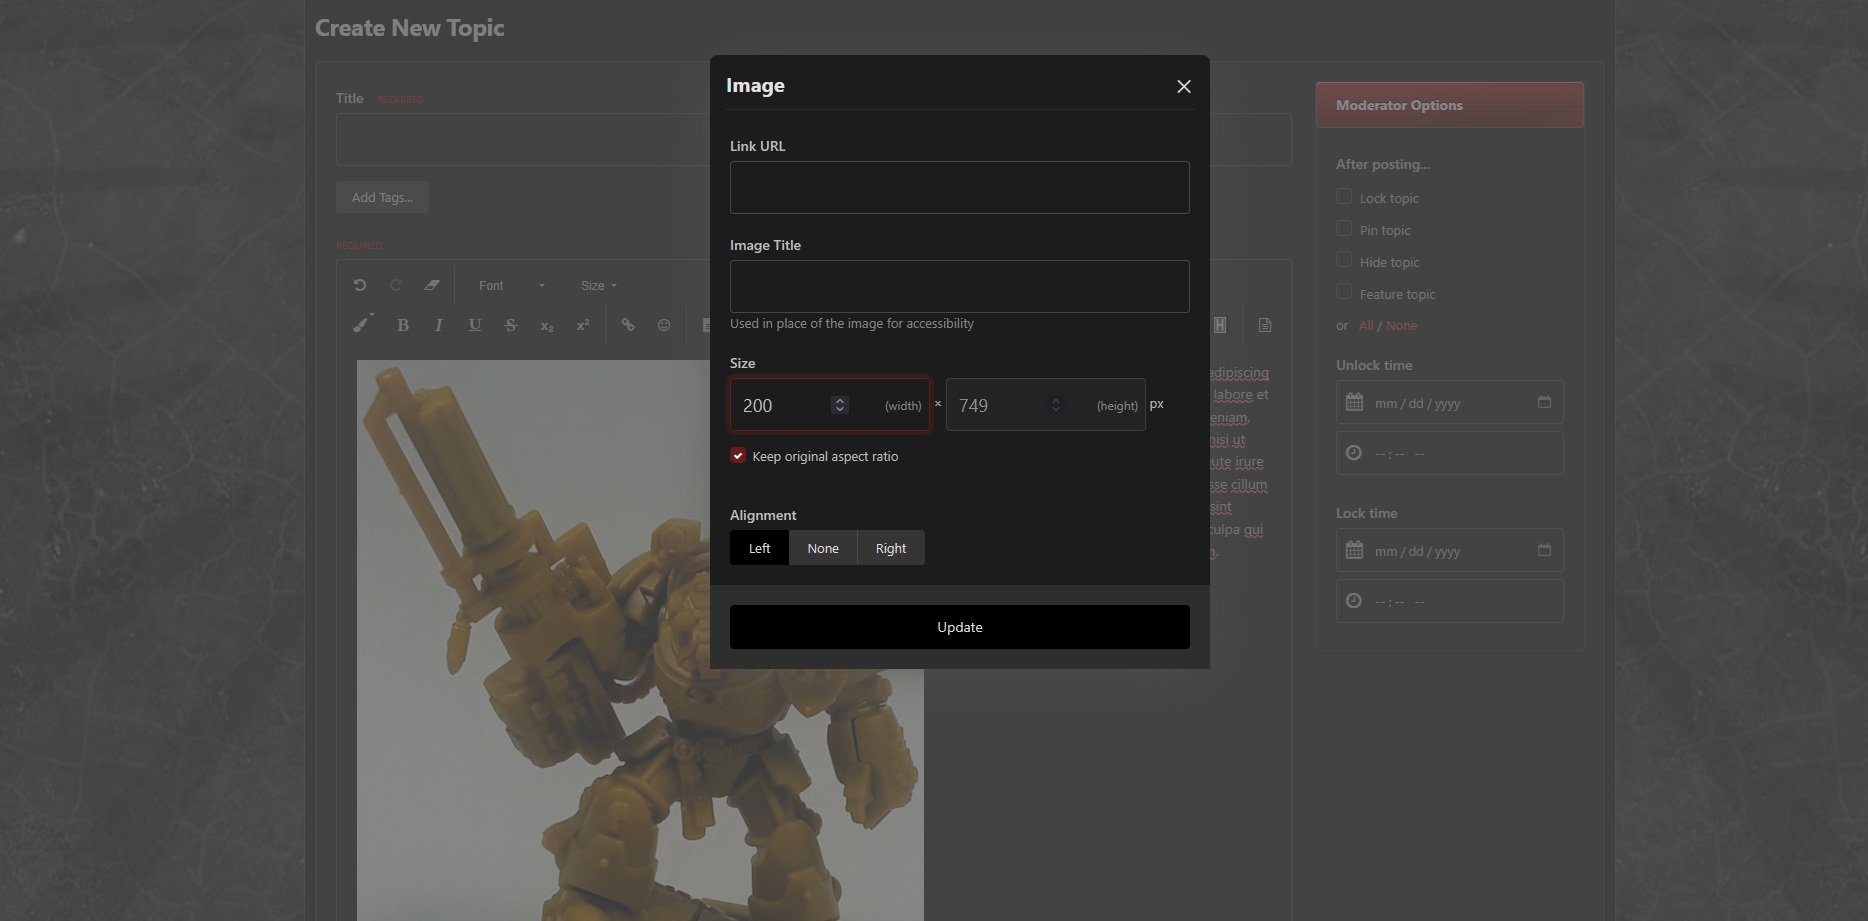Click the Link URL input field
The width and height of the screenshot is (1868, 921).
pos(959,187)
